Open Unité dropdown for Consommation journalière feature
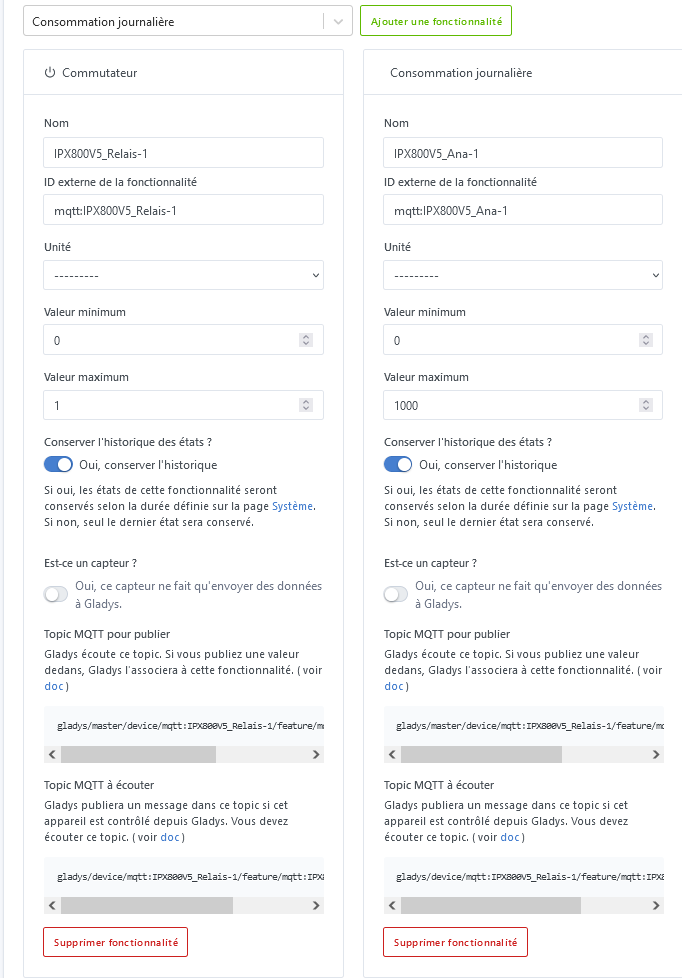Image resolution: width=682 pixels, height=978 pixels. [x=523, y=275]
